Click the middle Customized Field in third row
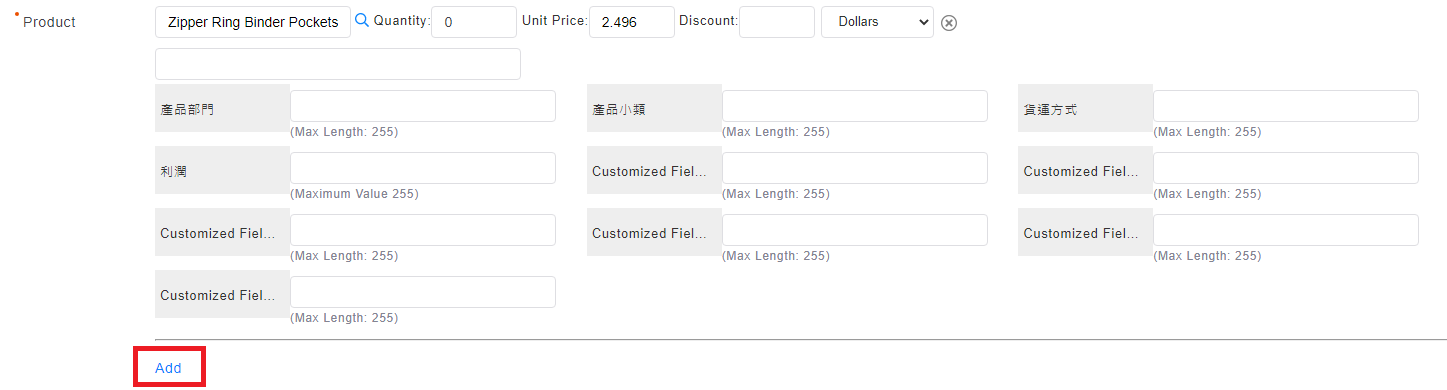 click(x=855, y=230)
